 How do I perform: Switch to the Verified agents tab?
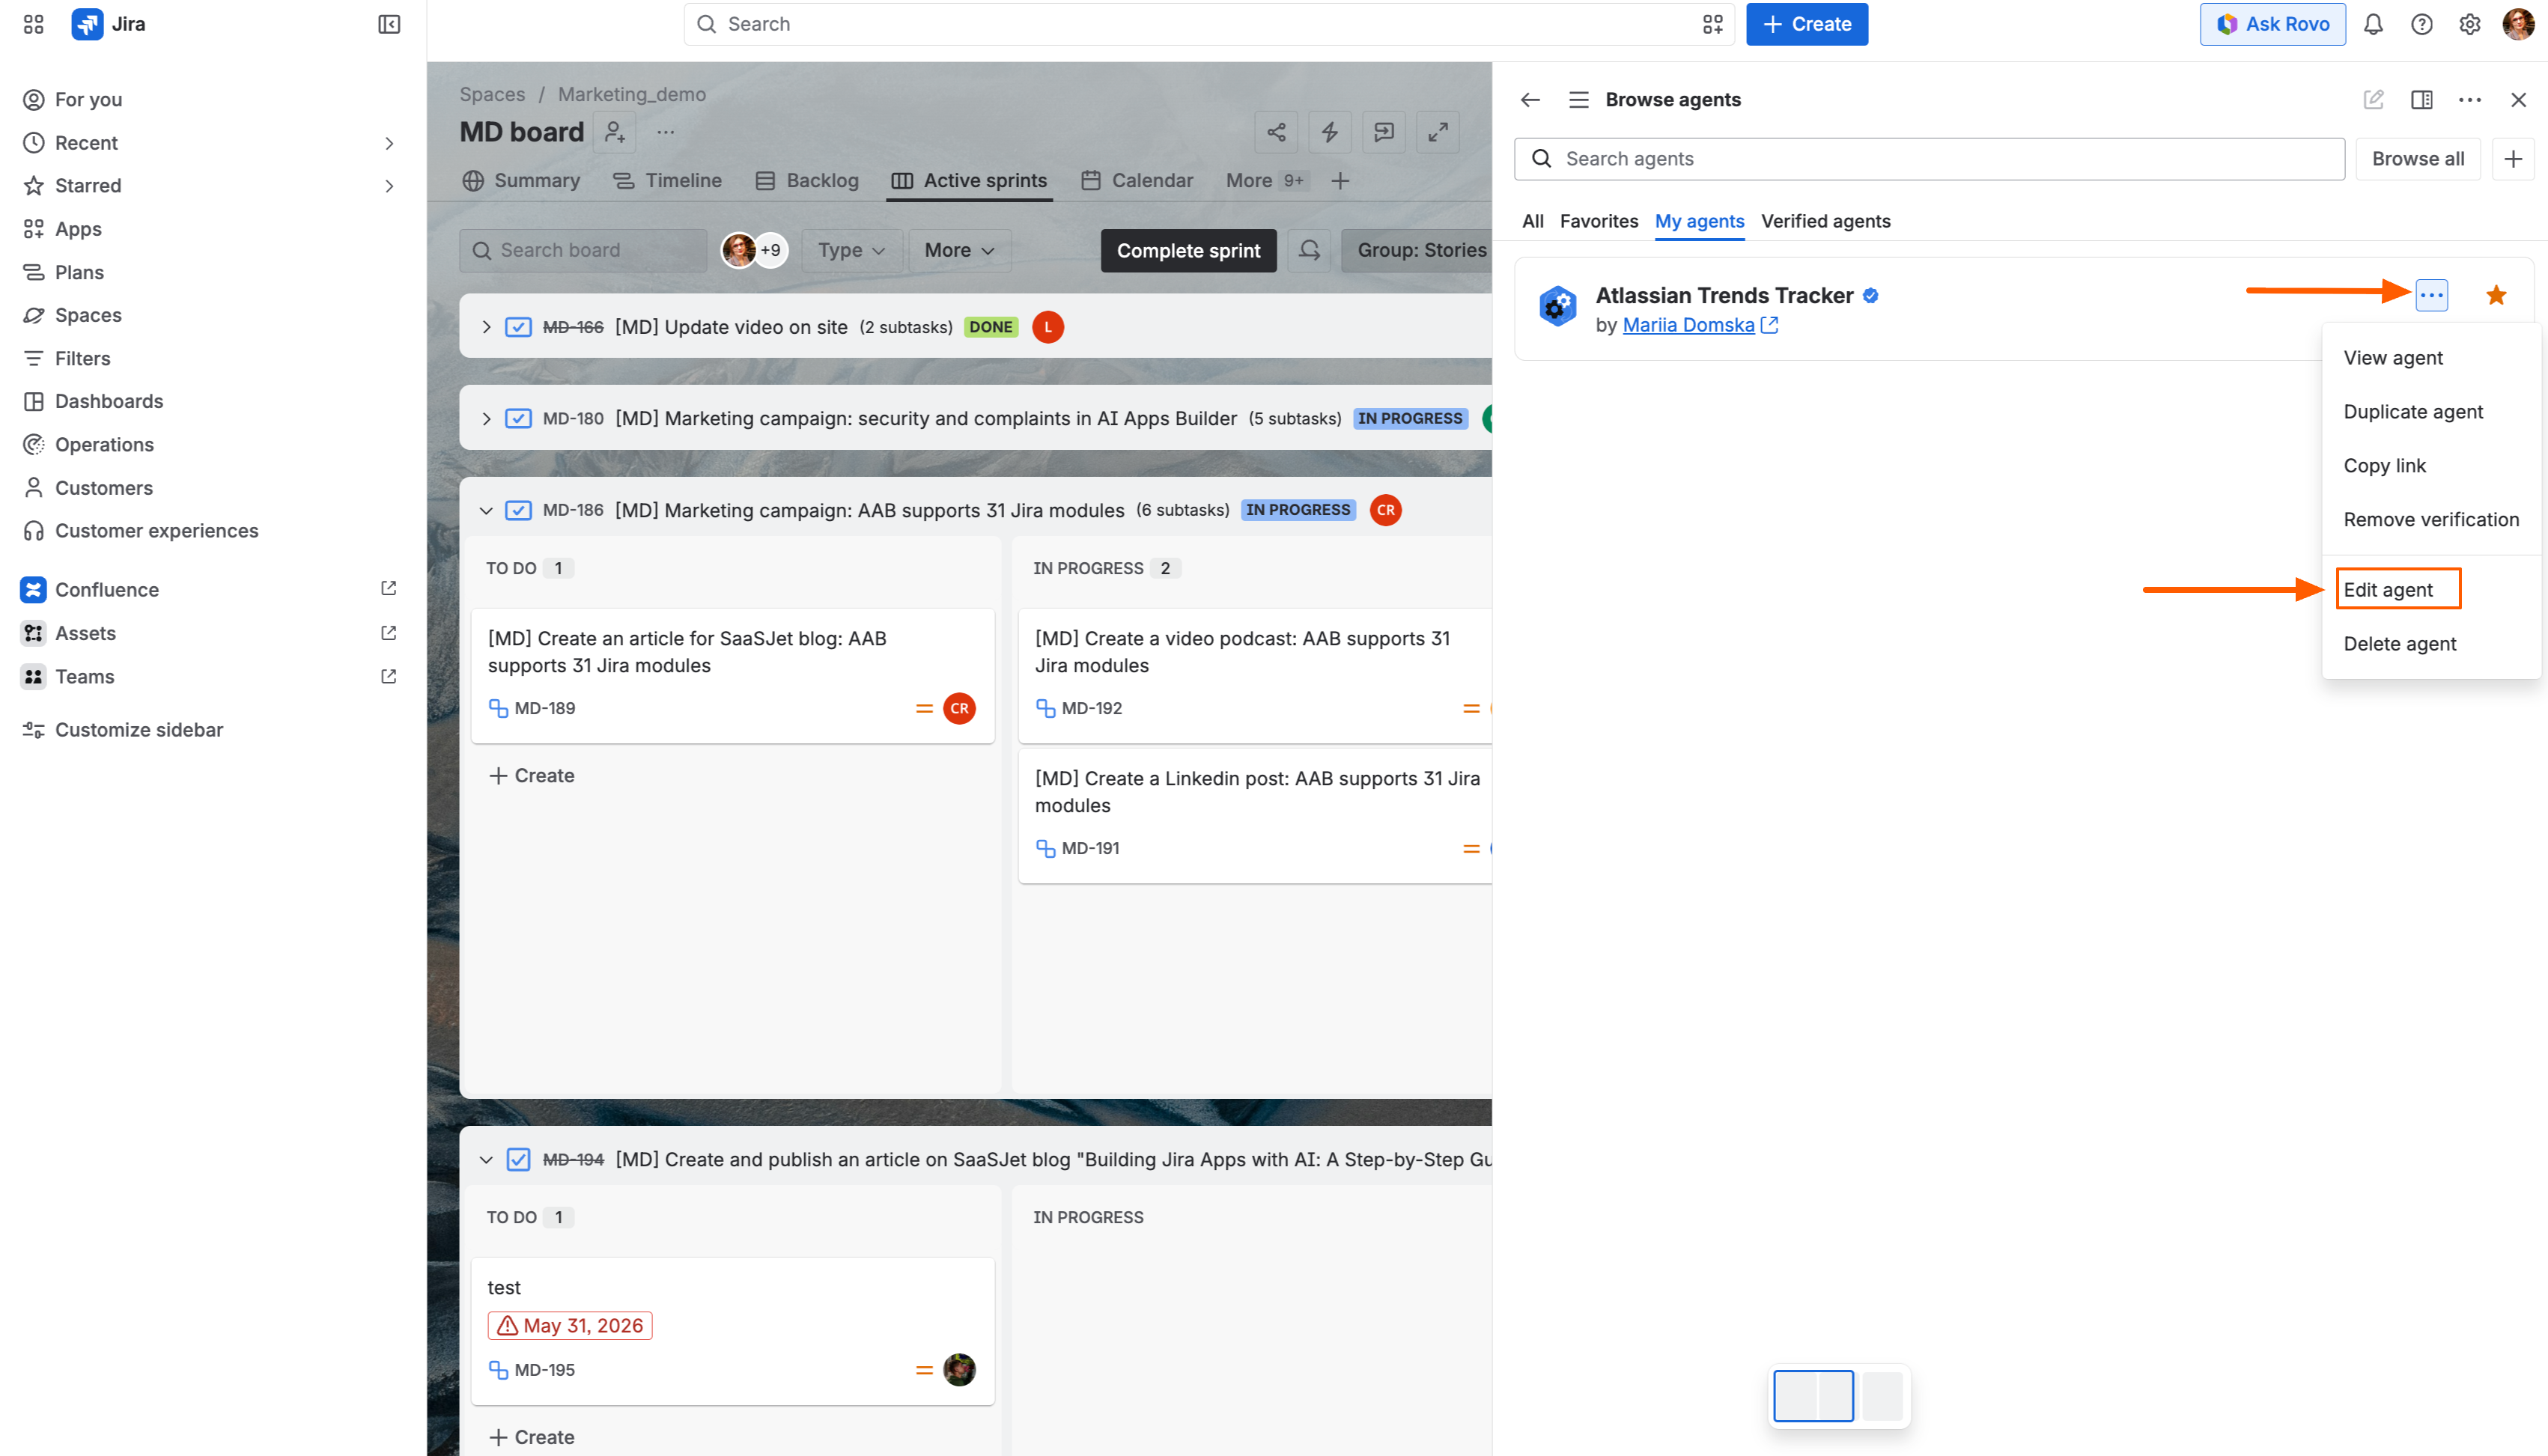(1826, 221)
